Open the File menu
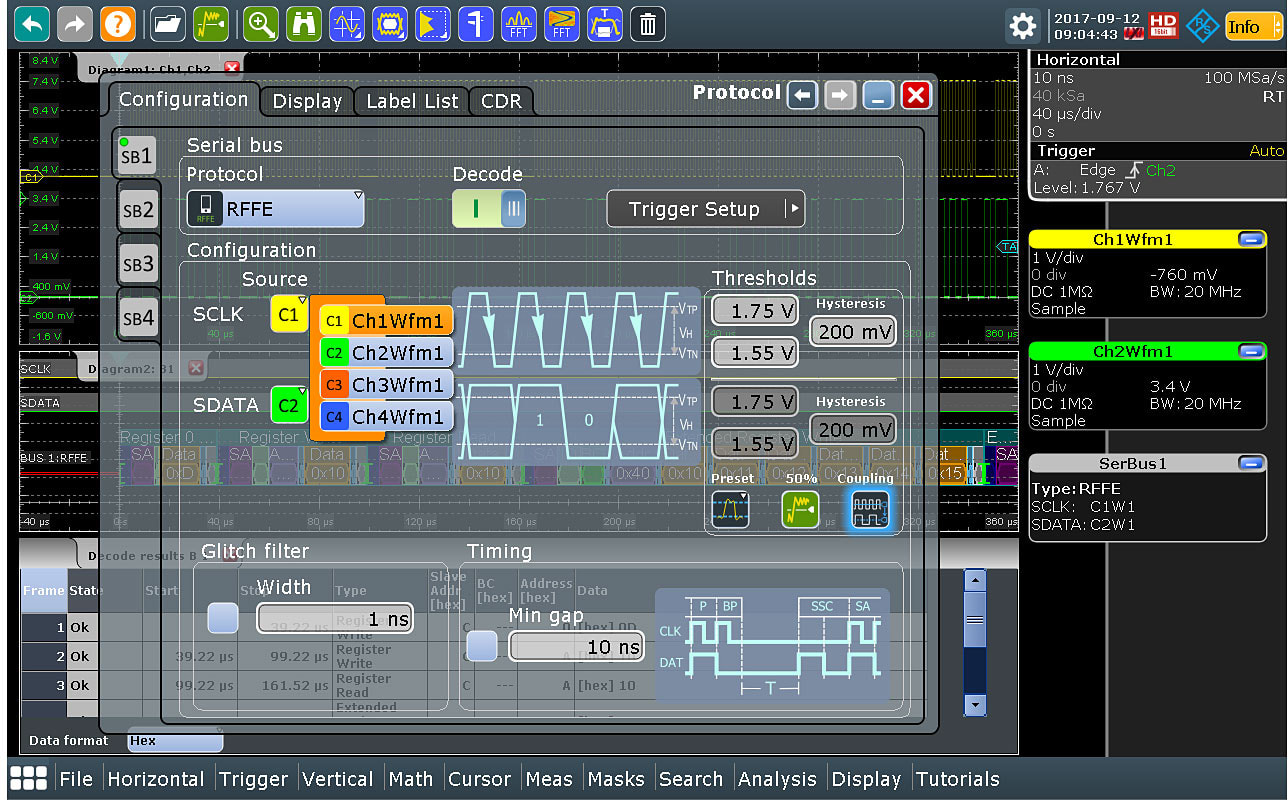1288x800 pixels. click(75, 779)
